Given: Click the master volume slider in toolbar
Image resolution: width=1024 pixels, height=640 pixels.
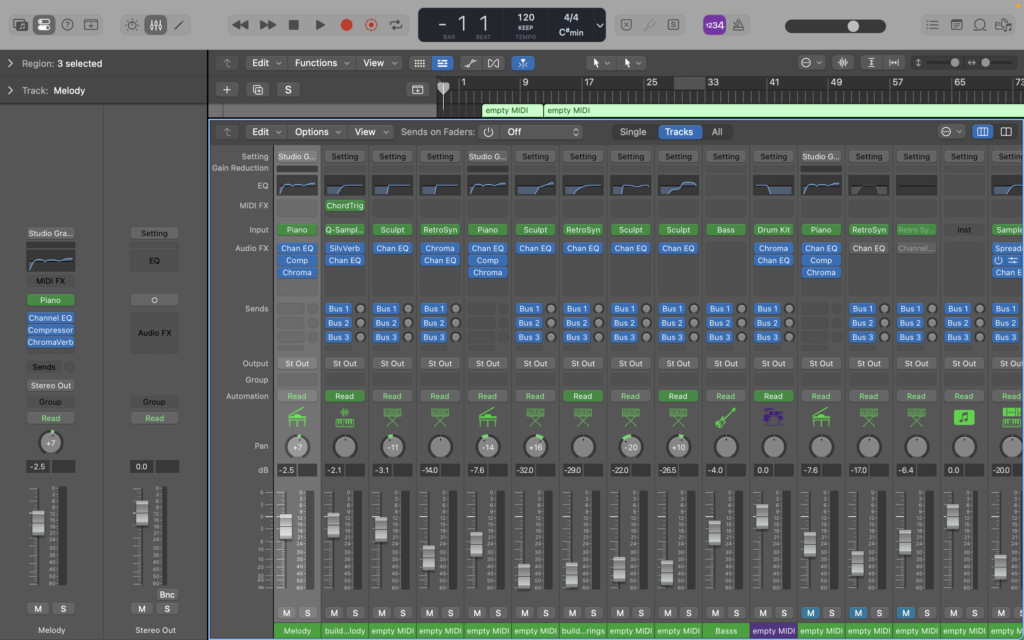Looking at the screenshot, I should 852,25.
